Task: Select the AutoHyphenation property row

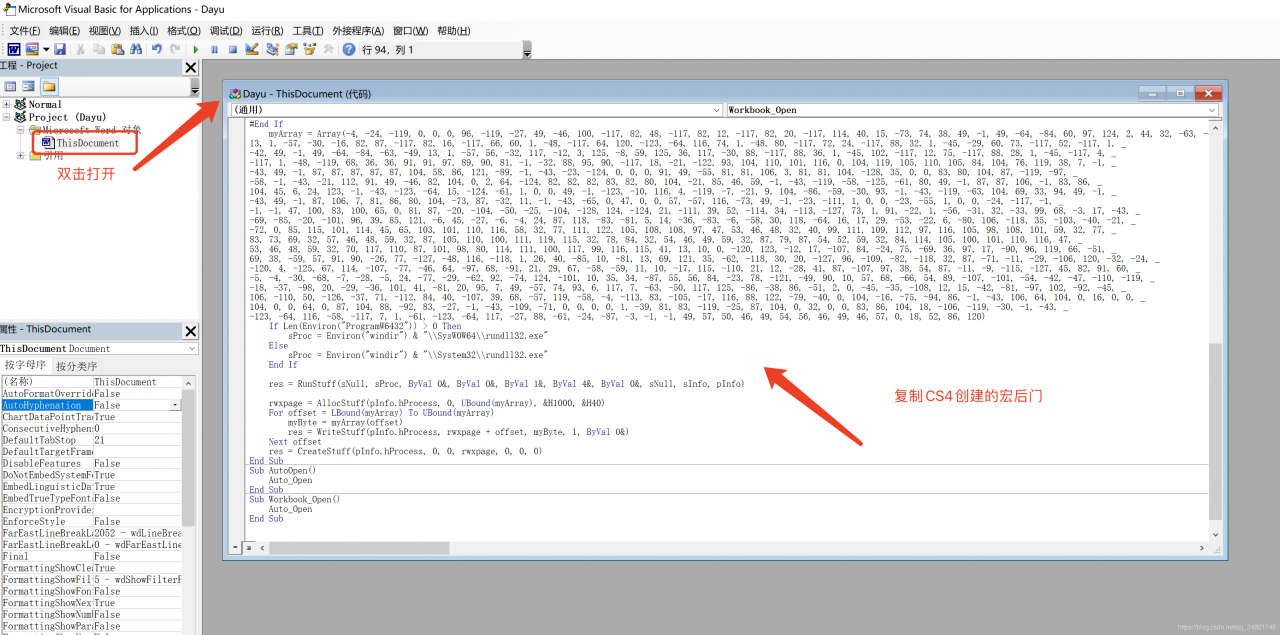Action: pos(91,405)
